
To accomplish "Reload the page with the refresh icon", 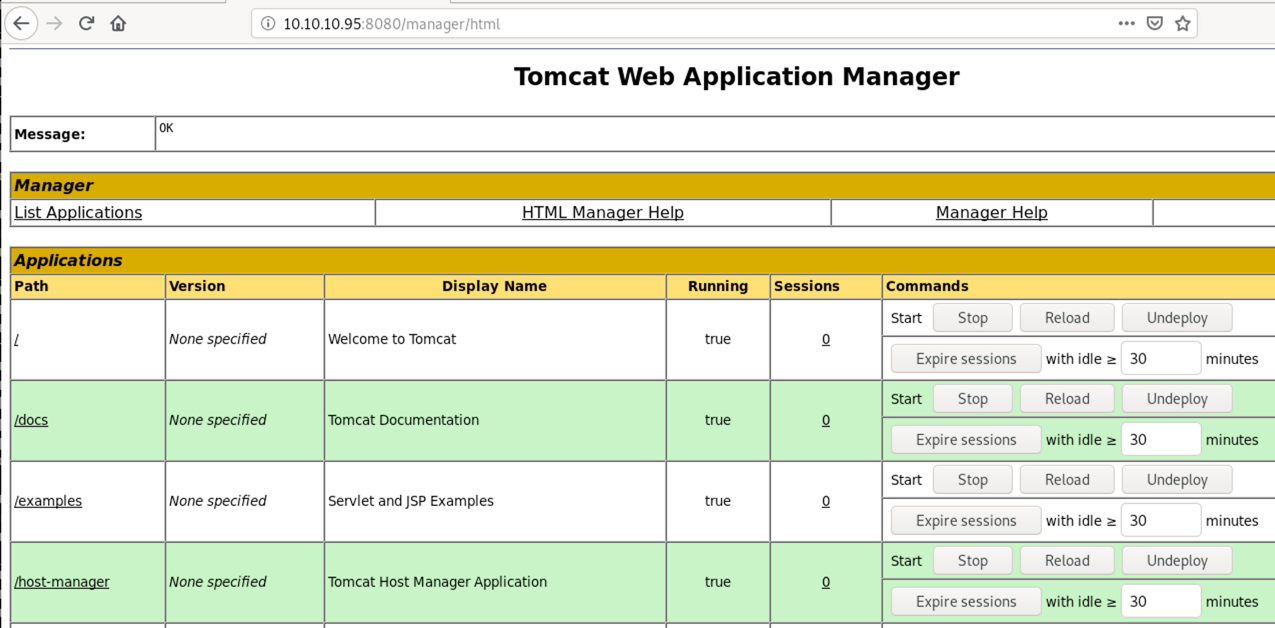I will click(x=86, y=22).
